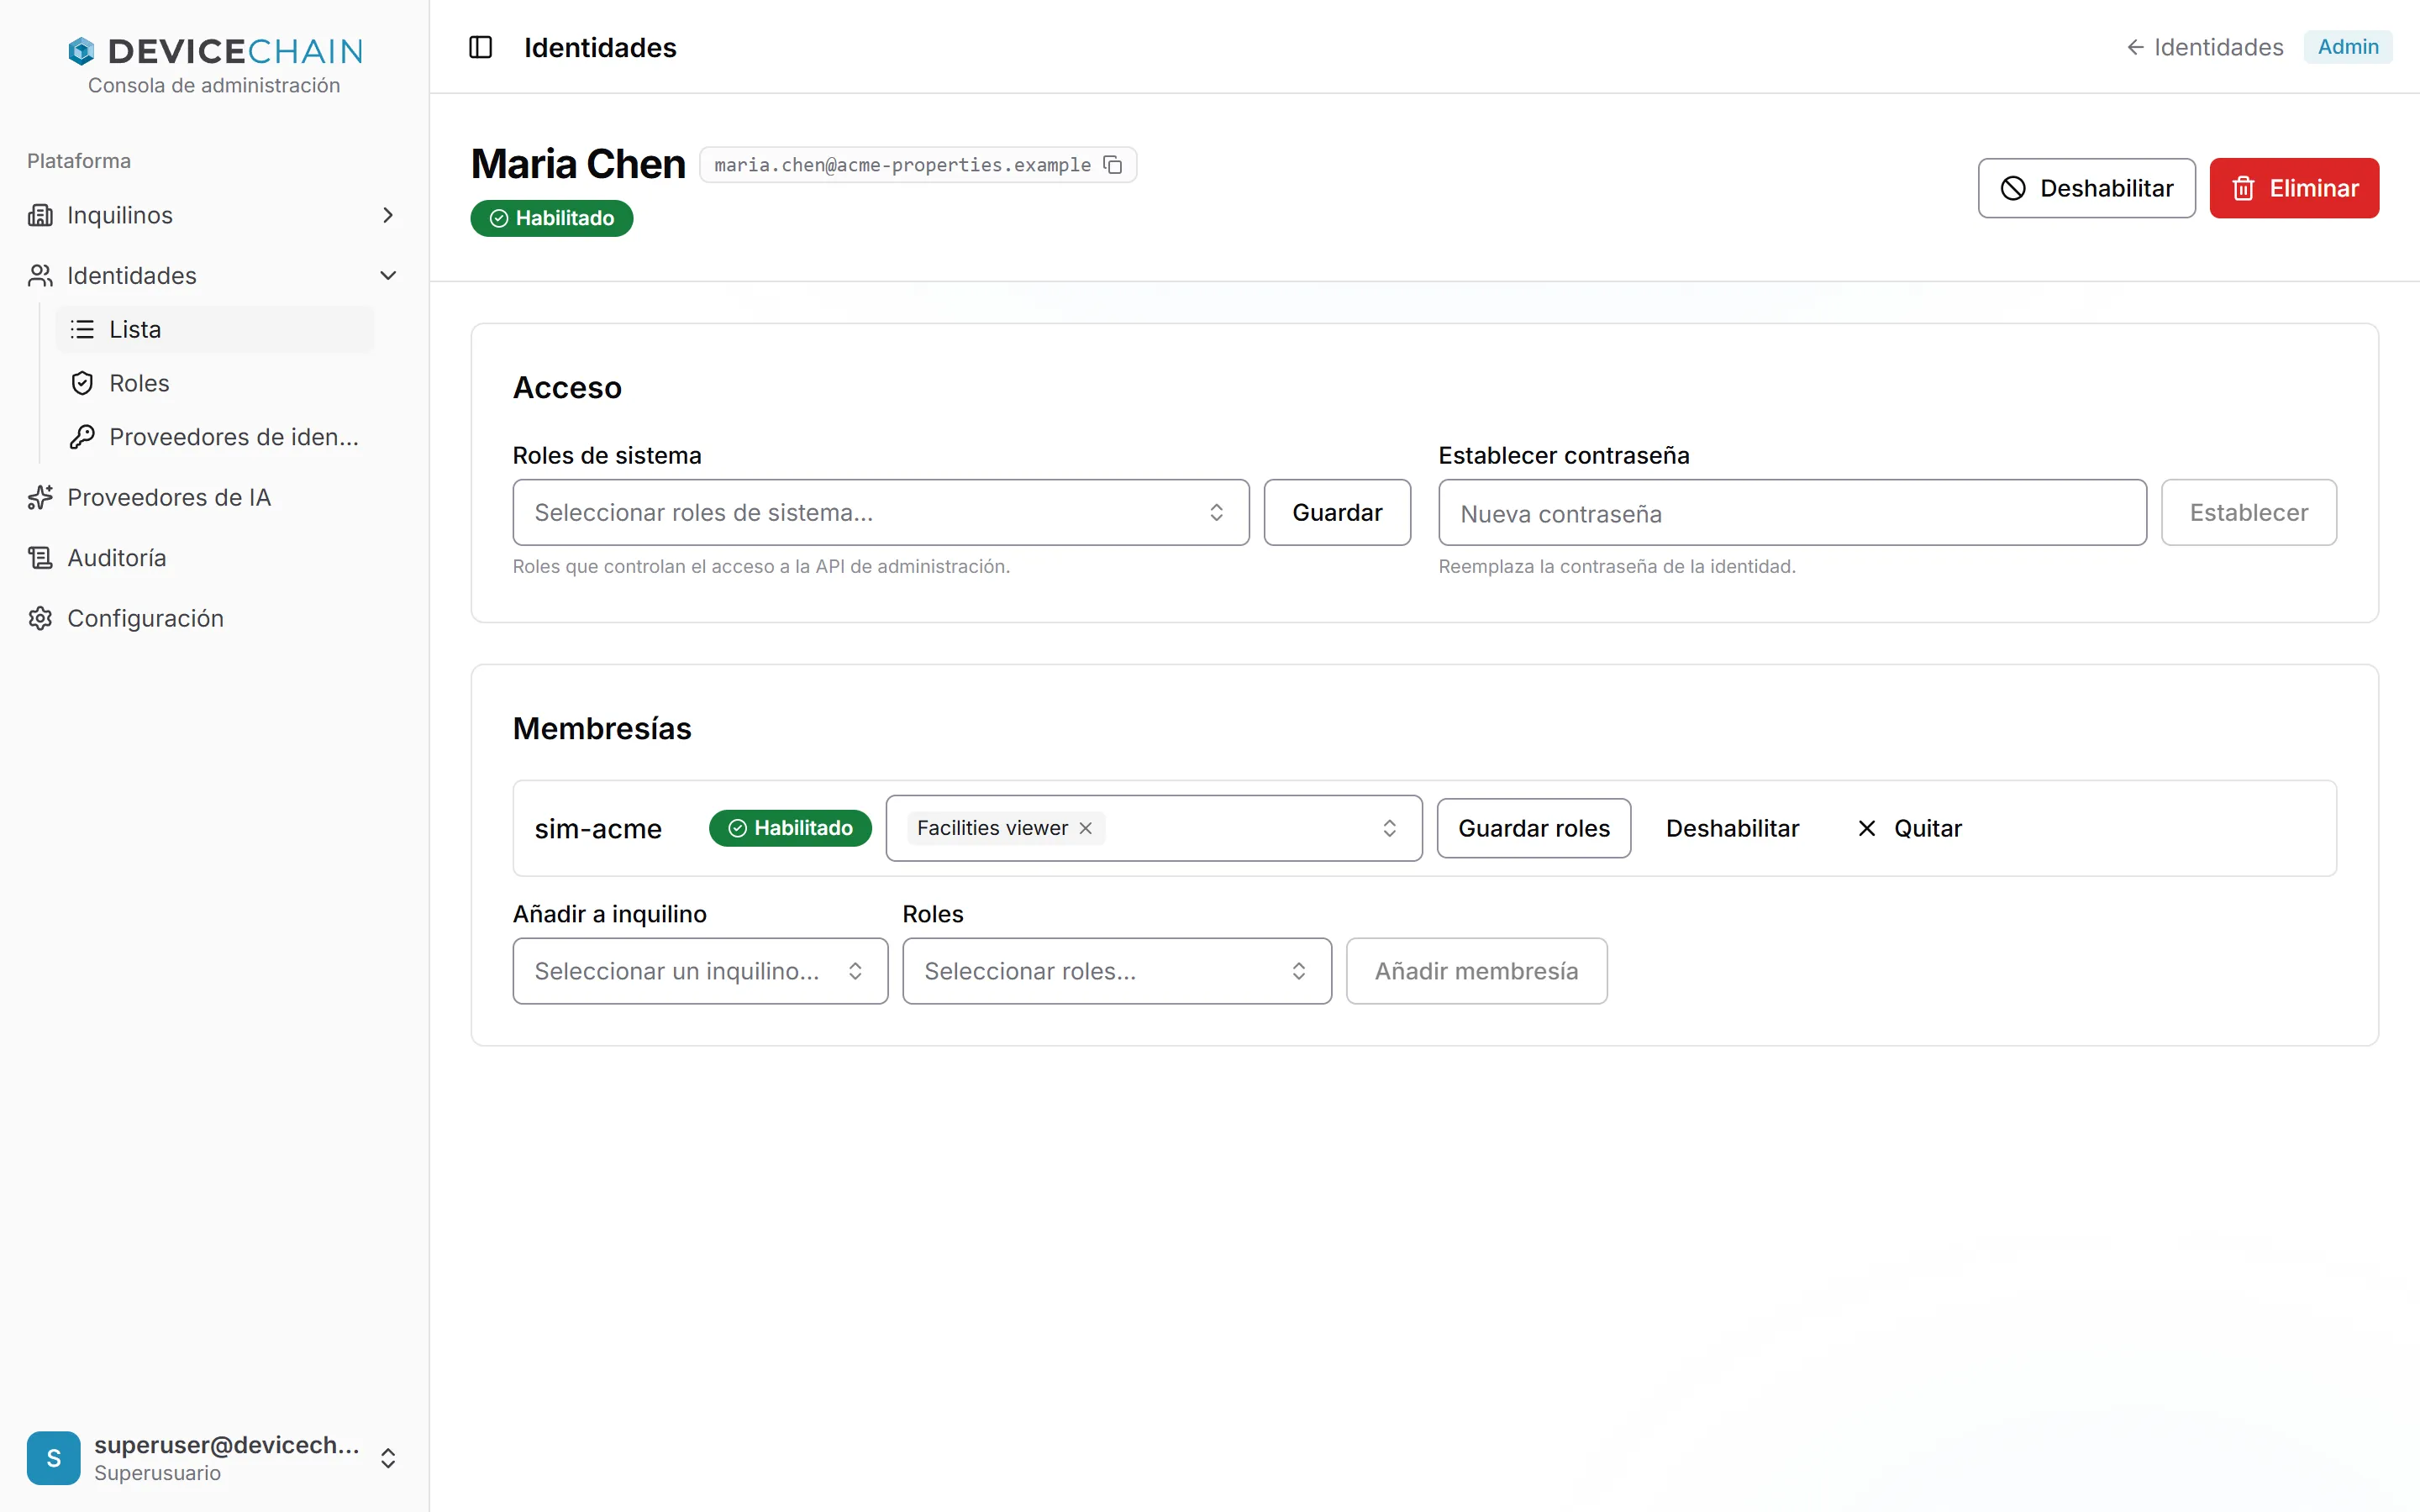The width and height of the screenshot is (2420, 1512).
Task: Expand the Inquilinos chevron
Action: [388, 215]
